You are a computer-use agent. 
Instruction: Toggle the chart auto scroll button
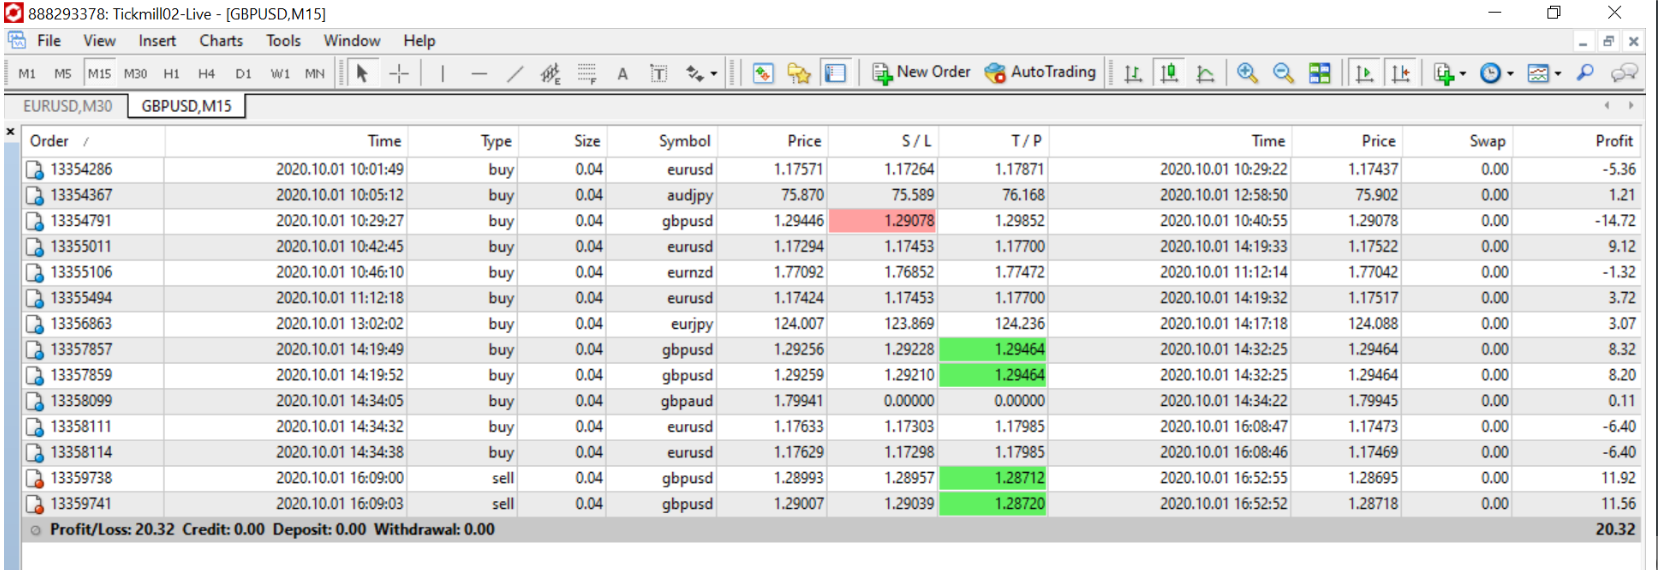[1364, 73]
